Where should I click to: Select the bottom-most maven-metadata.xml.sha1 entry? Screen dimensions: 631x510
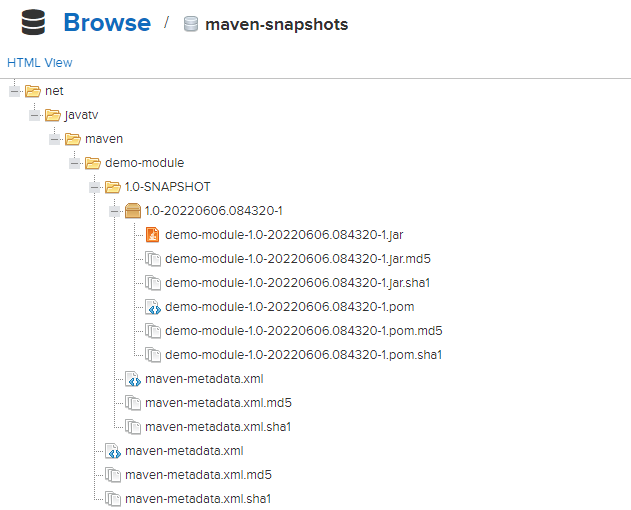pos(198,499)
